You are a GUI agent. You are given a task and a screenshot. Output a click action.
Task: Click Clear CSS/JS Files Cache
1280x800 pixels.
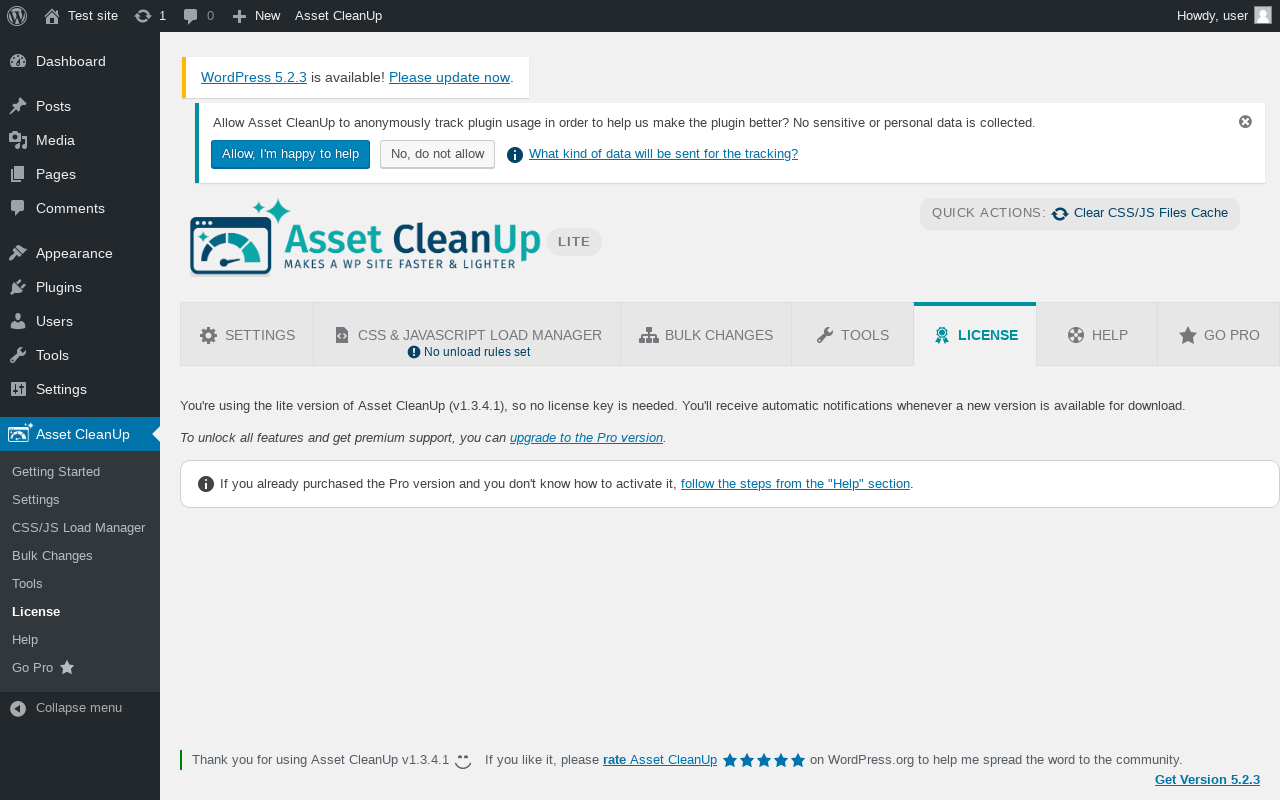1151,213
